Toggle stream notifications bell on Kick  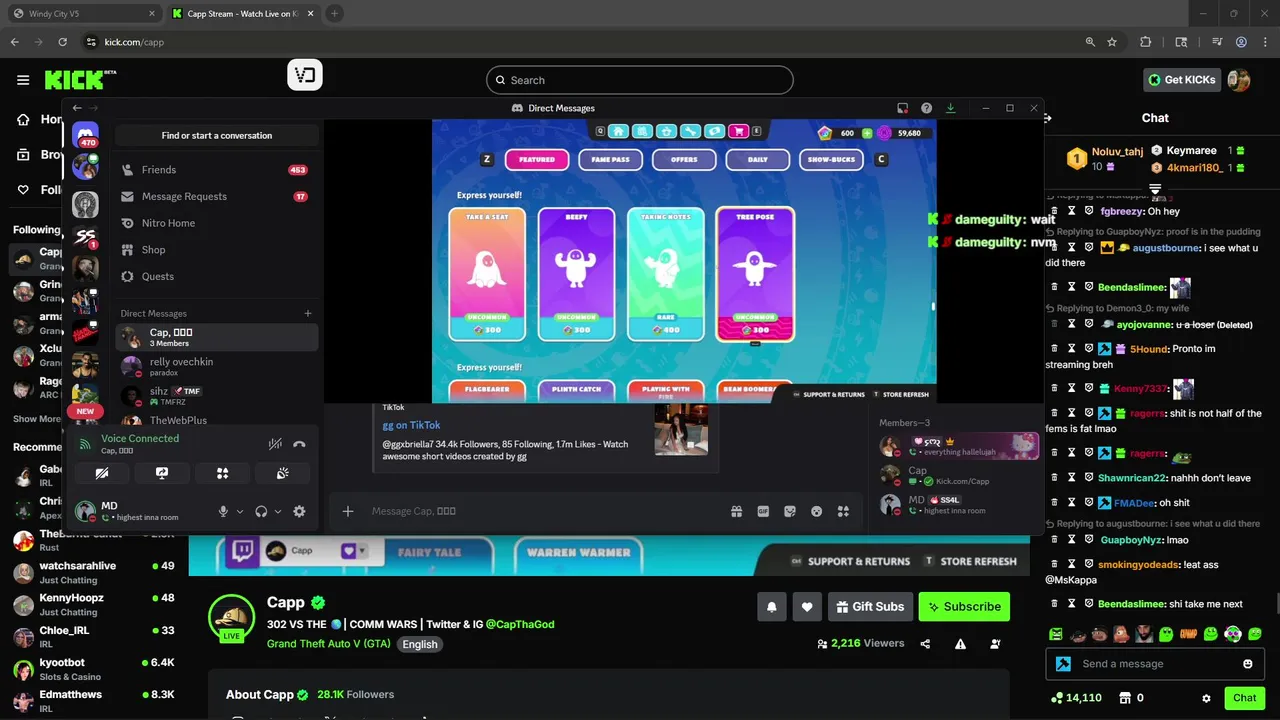pos(772,606)
